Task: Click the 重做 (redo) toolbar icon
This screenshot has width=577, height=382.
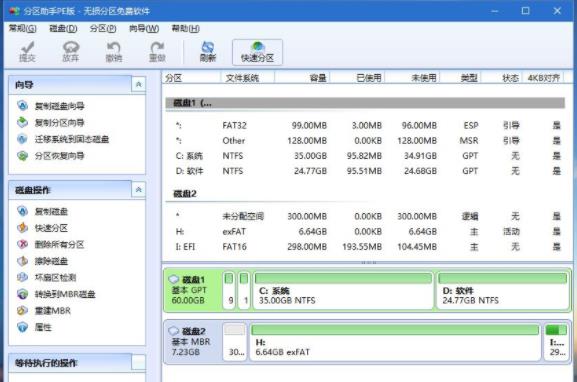Action: click(x=157, y=52)
